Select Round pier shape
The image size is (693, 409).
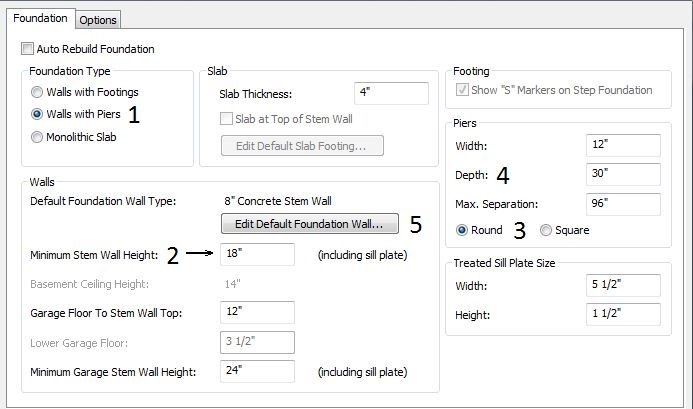(x=462, y=230)
